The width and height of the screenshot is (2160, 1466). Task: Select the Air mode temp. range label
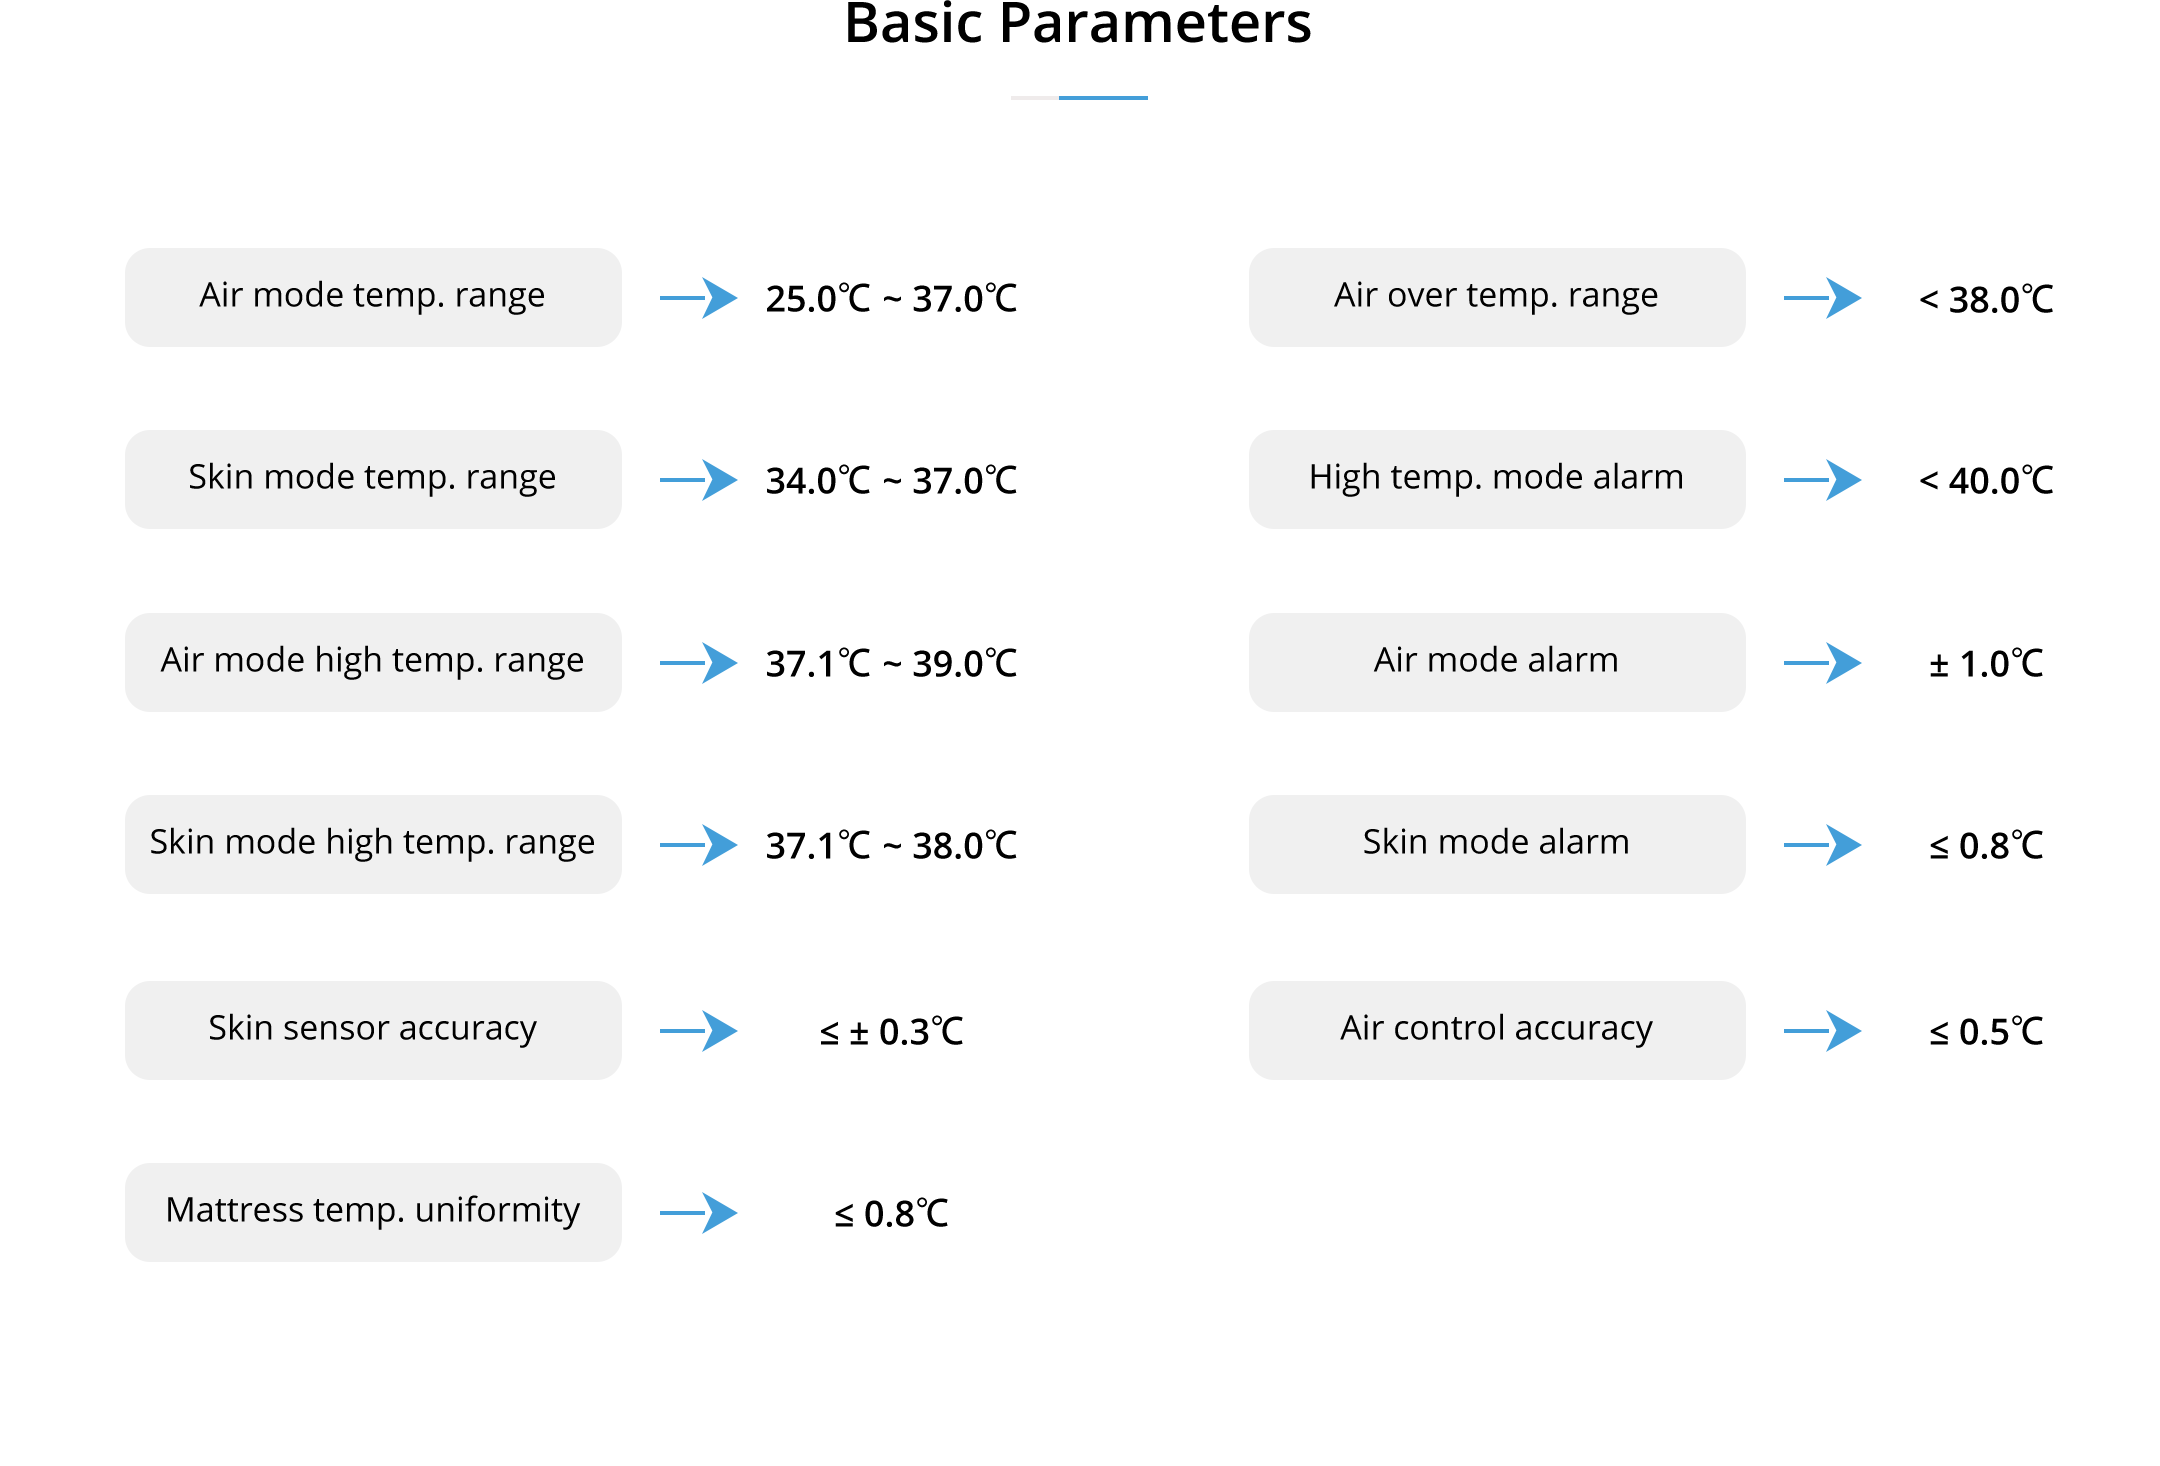coord(373,297)
